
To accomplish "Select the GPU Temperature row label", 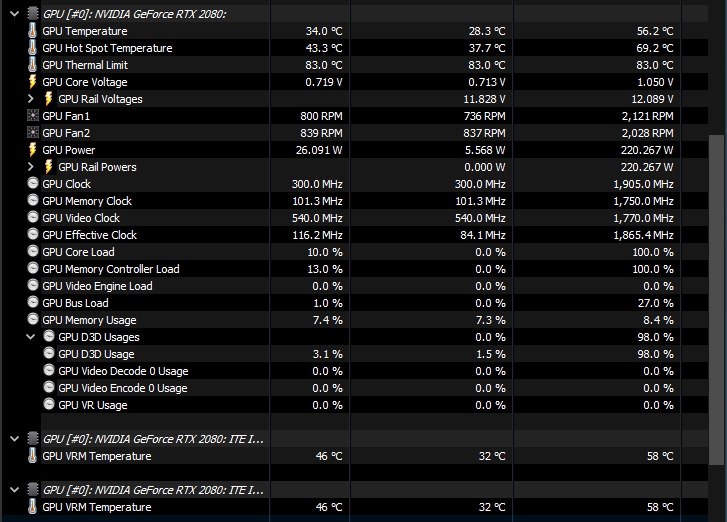I will 85,31.
